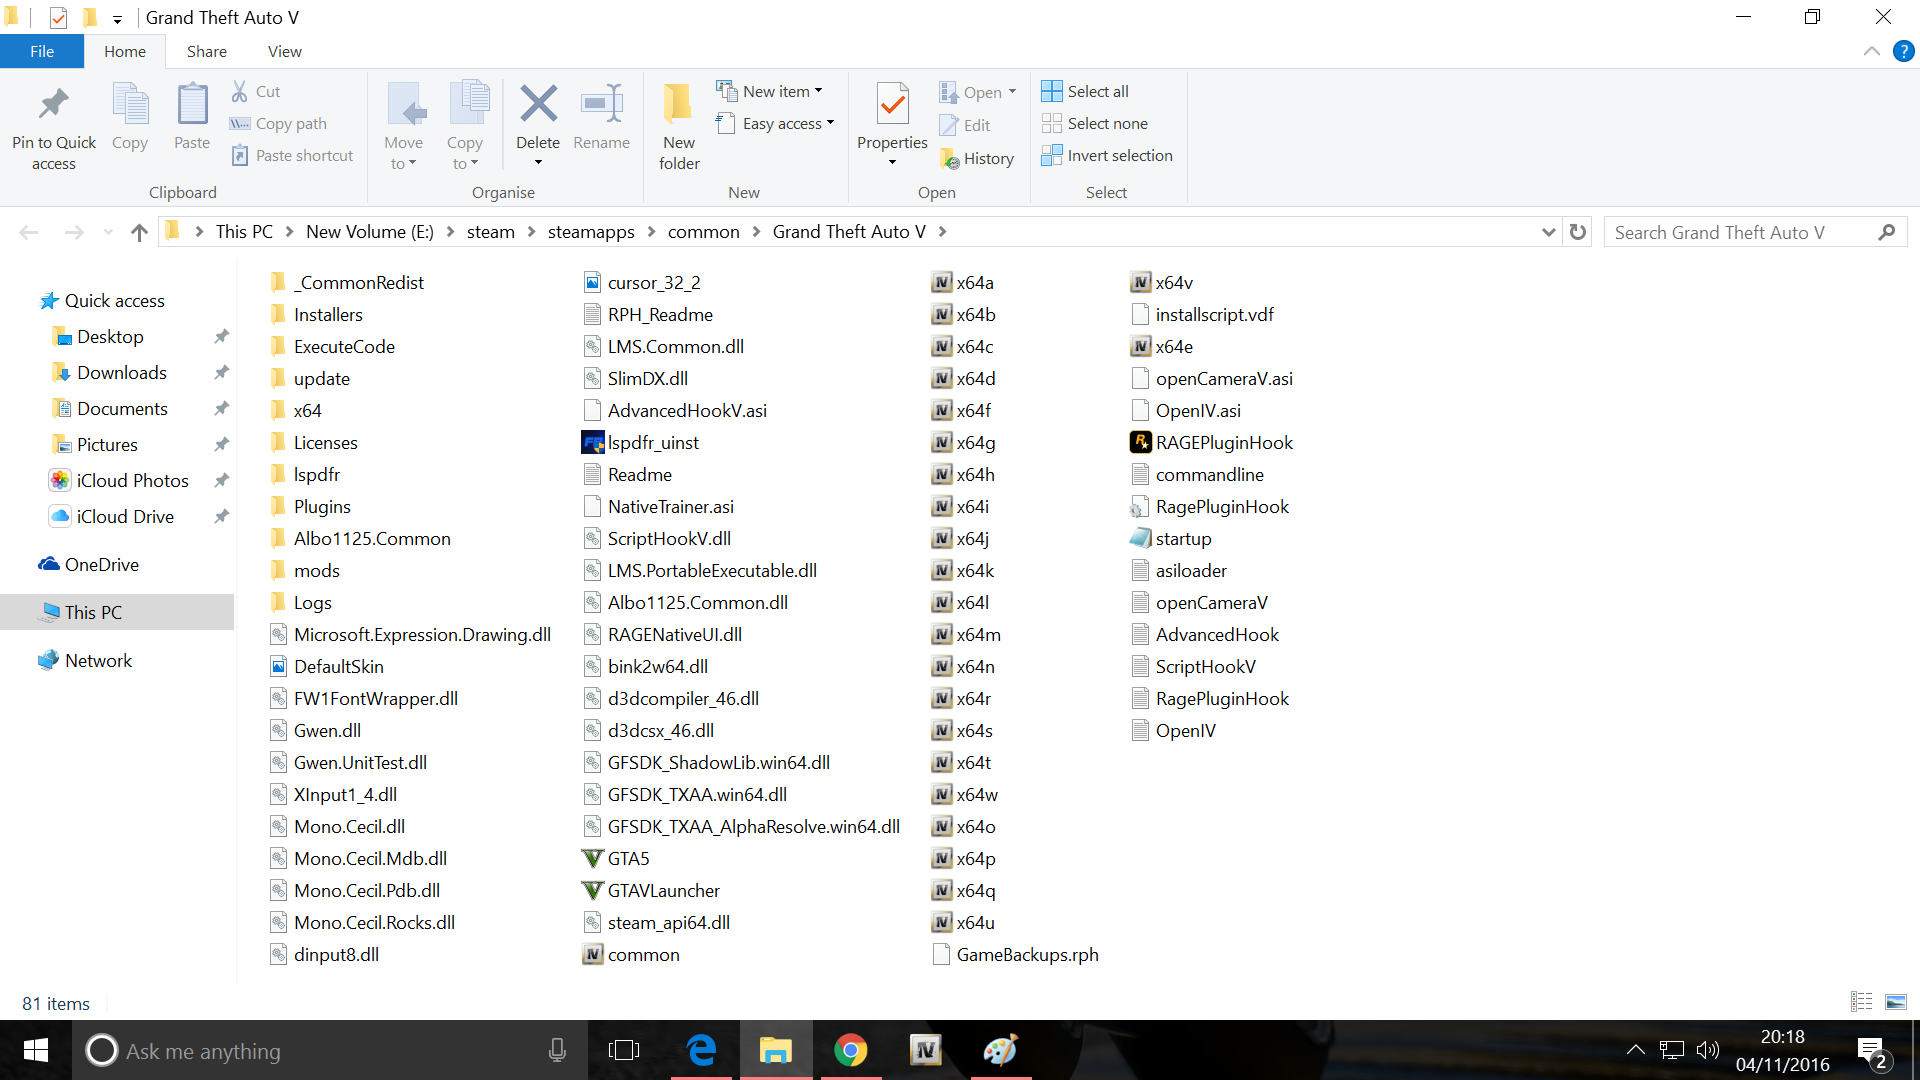Viewport: 1920px width, 1080px height.
Task: Click the Pin to Quick access icon
Action: [x=54, y=104]
